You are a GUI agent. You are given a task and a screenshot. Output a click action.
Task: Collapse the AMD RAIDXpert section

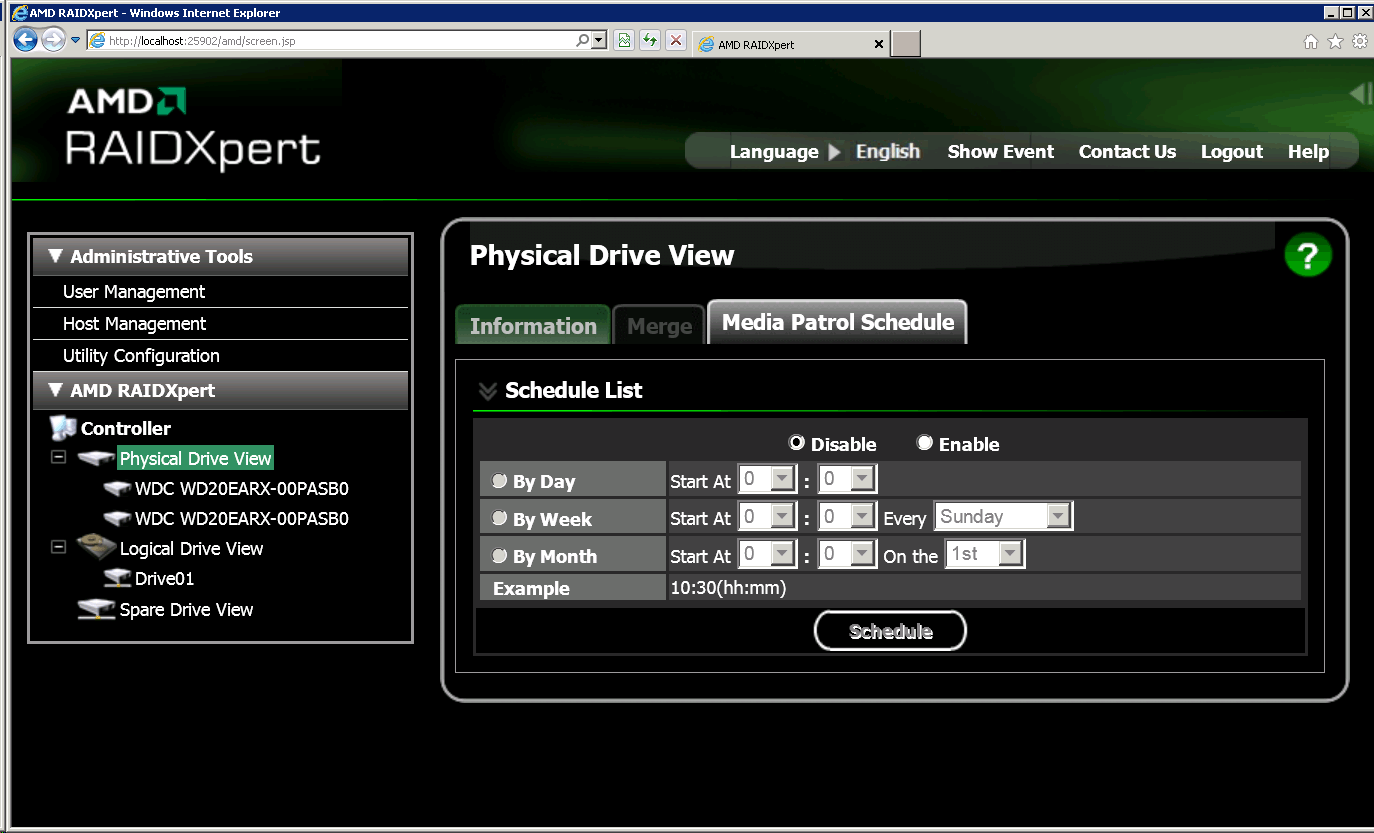coord(56,390)
